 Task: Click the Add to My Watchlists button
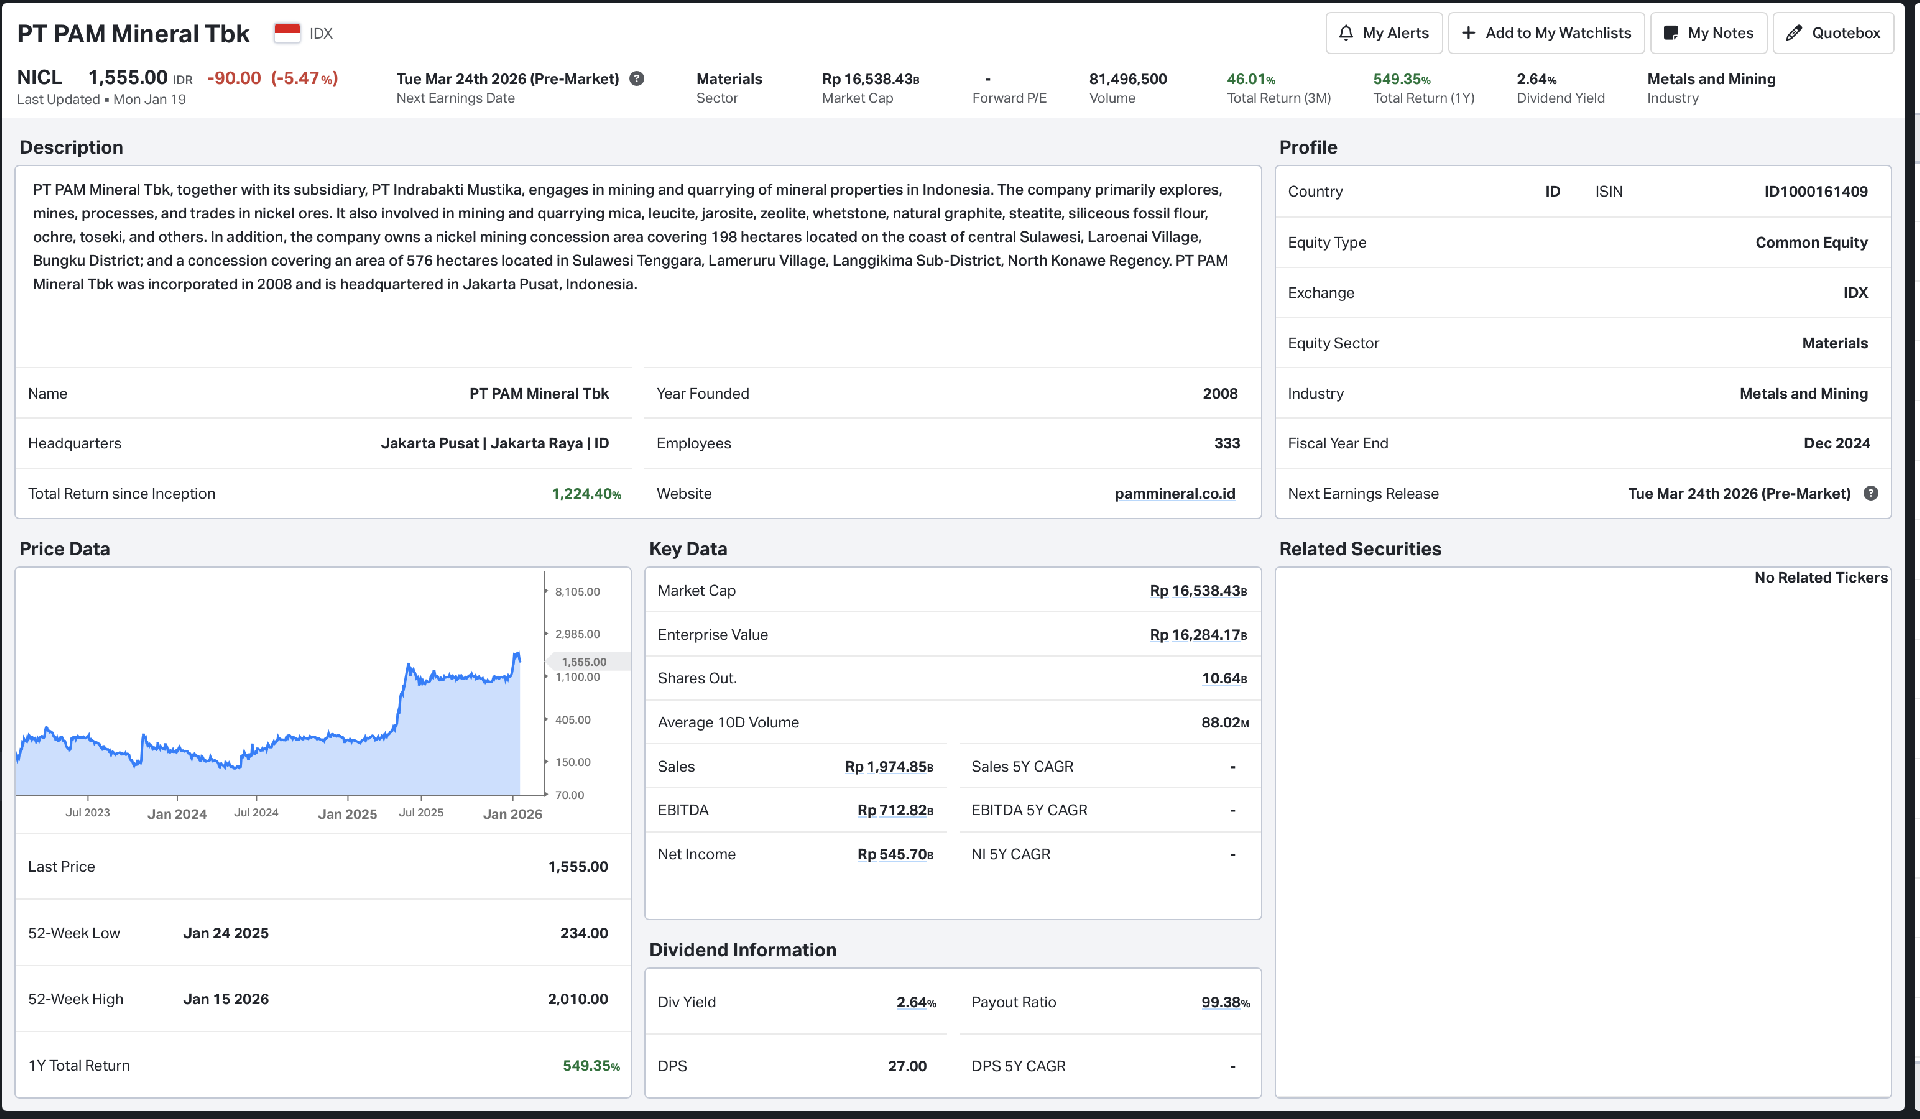point(1546,33)
